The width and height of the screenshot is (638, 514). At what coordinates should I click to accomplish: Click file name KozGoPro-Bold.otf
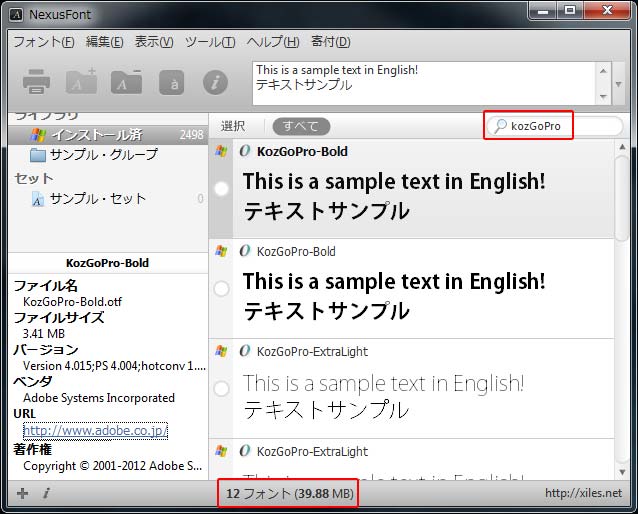click(x=72, y=302)
